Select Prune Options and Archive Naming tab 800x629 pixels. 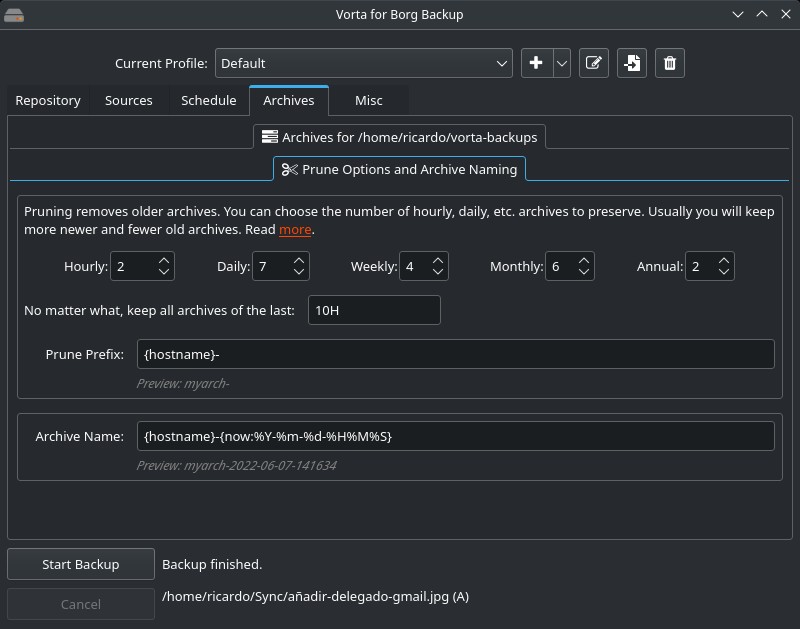[x=399, y=169]
